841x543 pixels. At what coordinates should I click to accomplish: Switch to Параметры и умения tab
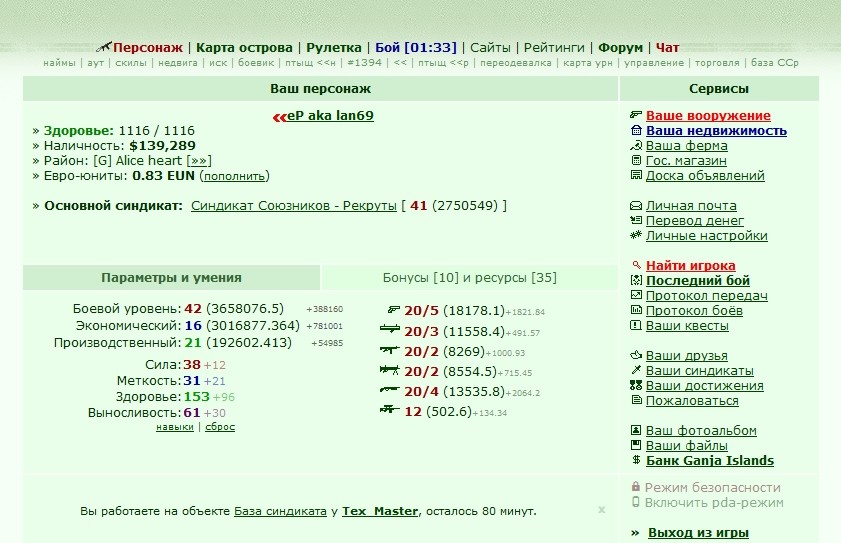point(171,277)
